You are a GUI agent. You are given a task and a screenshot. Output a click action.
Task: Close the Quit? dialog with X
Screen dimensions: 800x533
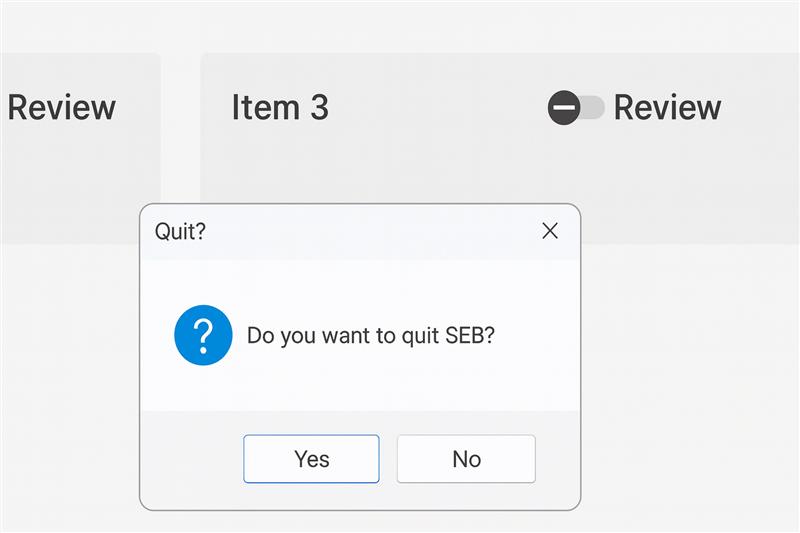(x=550, y=231)
